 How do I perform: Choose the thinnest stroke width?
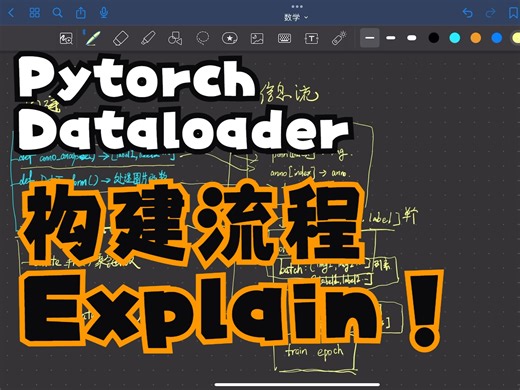[x=370, y=38]
